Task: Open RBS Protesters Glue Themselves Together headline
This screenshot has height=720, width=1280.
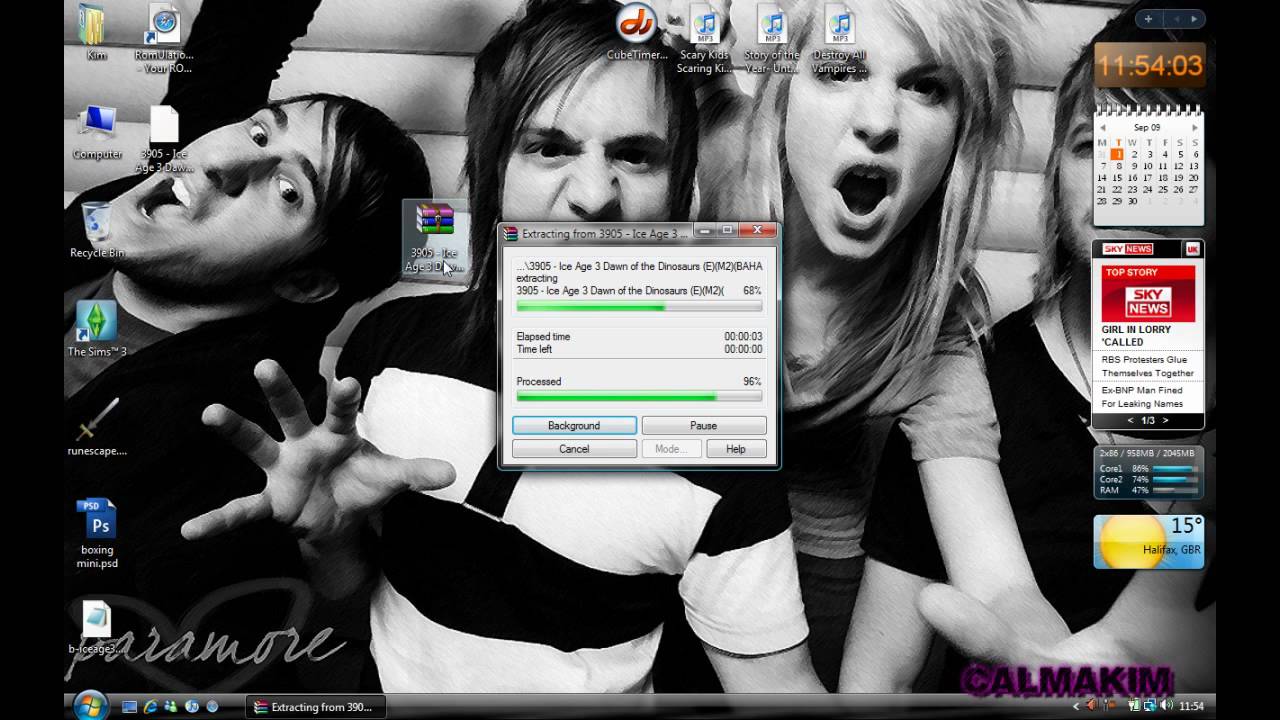Action: coord(1148,366)
